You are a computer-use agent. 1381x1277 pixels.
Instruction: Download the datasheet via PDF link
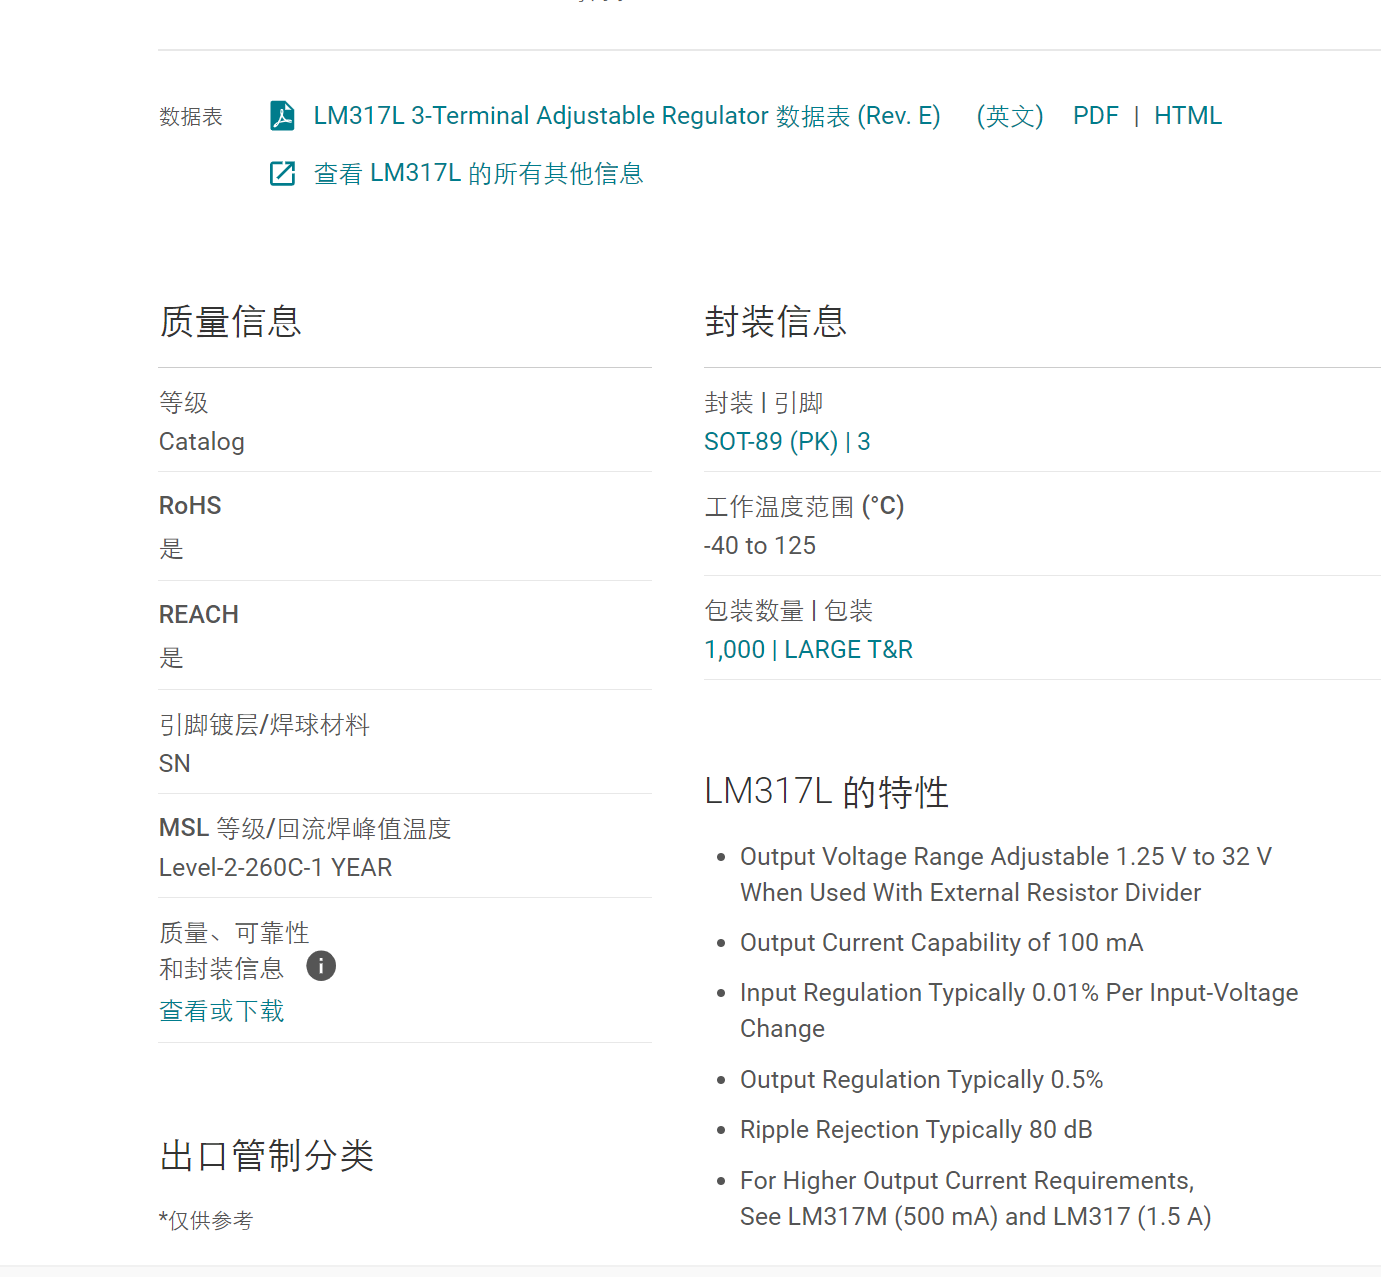point(1096,116)
